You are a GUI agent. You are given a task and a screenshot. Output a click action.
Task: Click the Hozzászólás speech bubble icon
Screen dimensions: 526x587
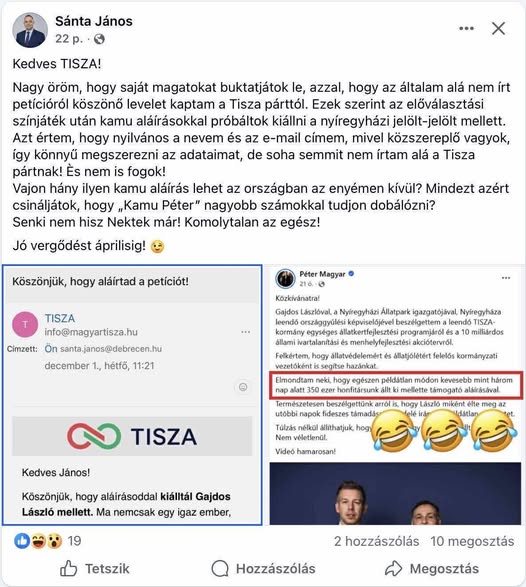tap(220, 568)
